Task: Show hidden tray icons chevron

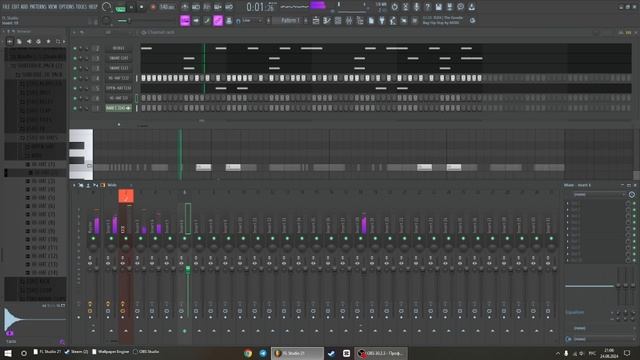Action: pos(557,353)
